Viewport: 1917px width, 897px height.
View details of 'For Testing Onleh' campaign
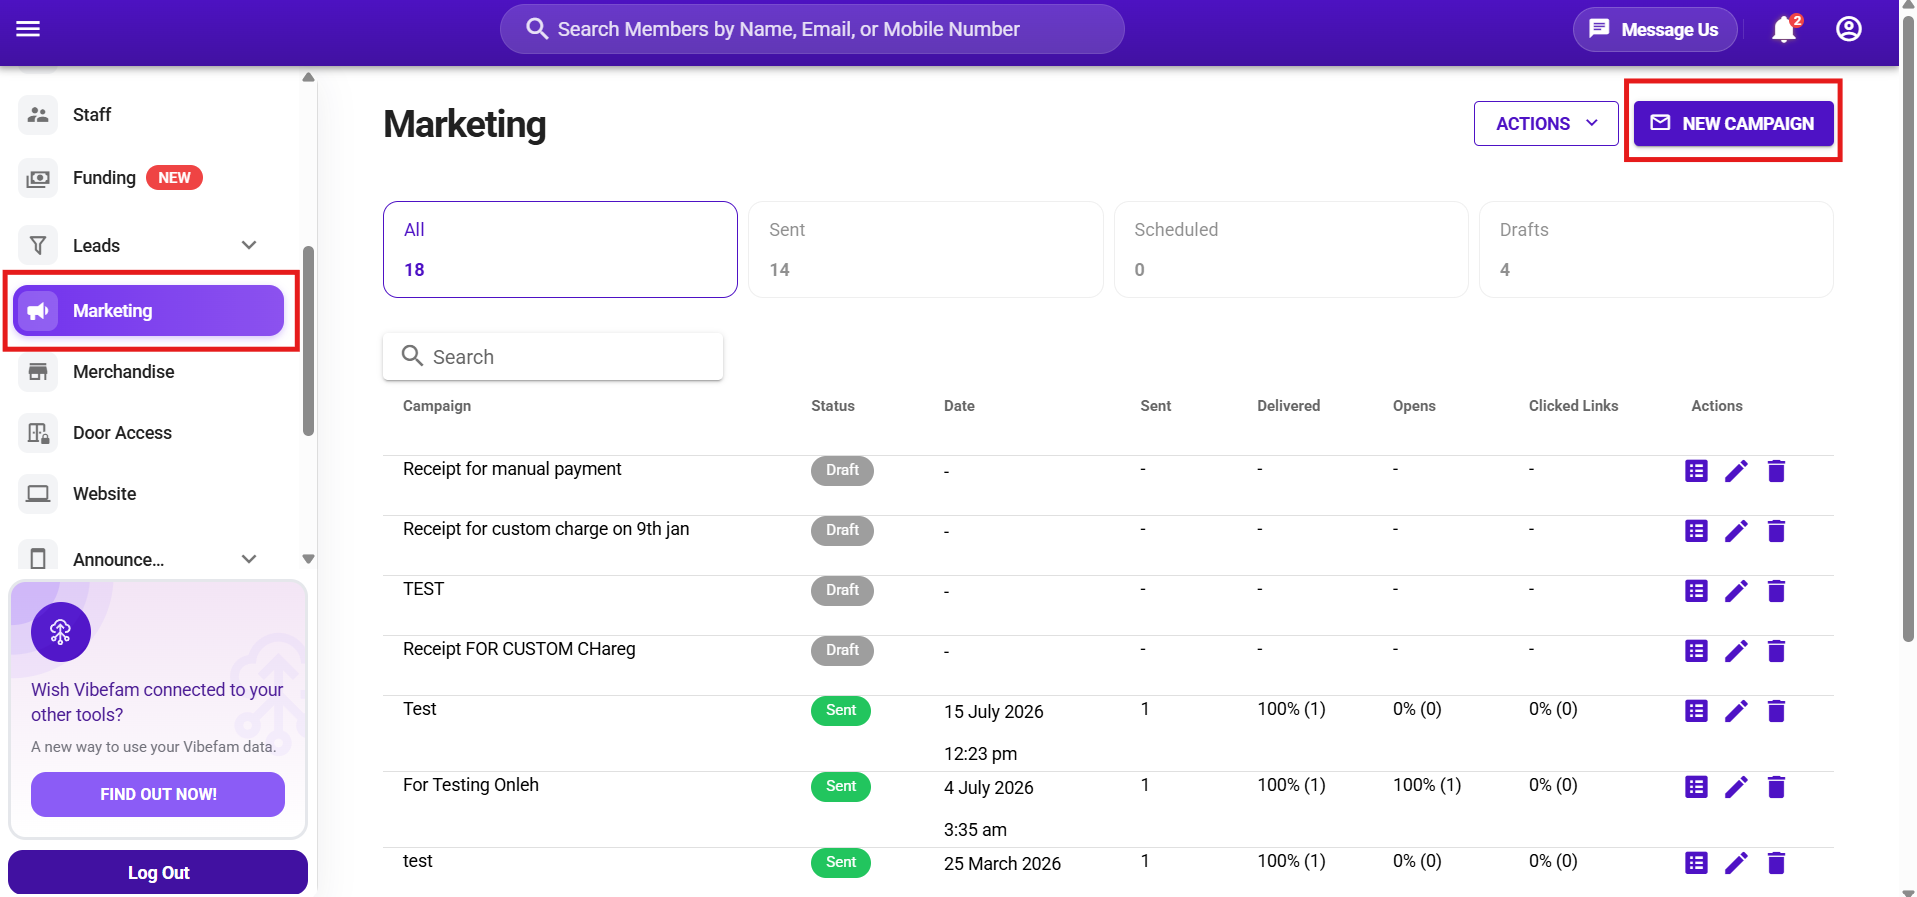coord(1696,787)
